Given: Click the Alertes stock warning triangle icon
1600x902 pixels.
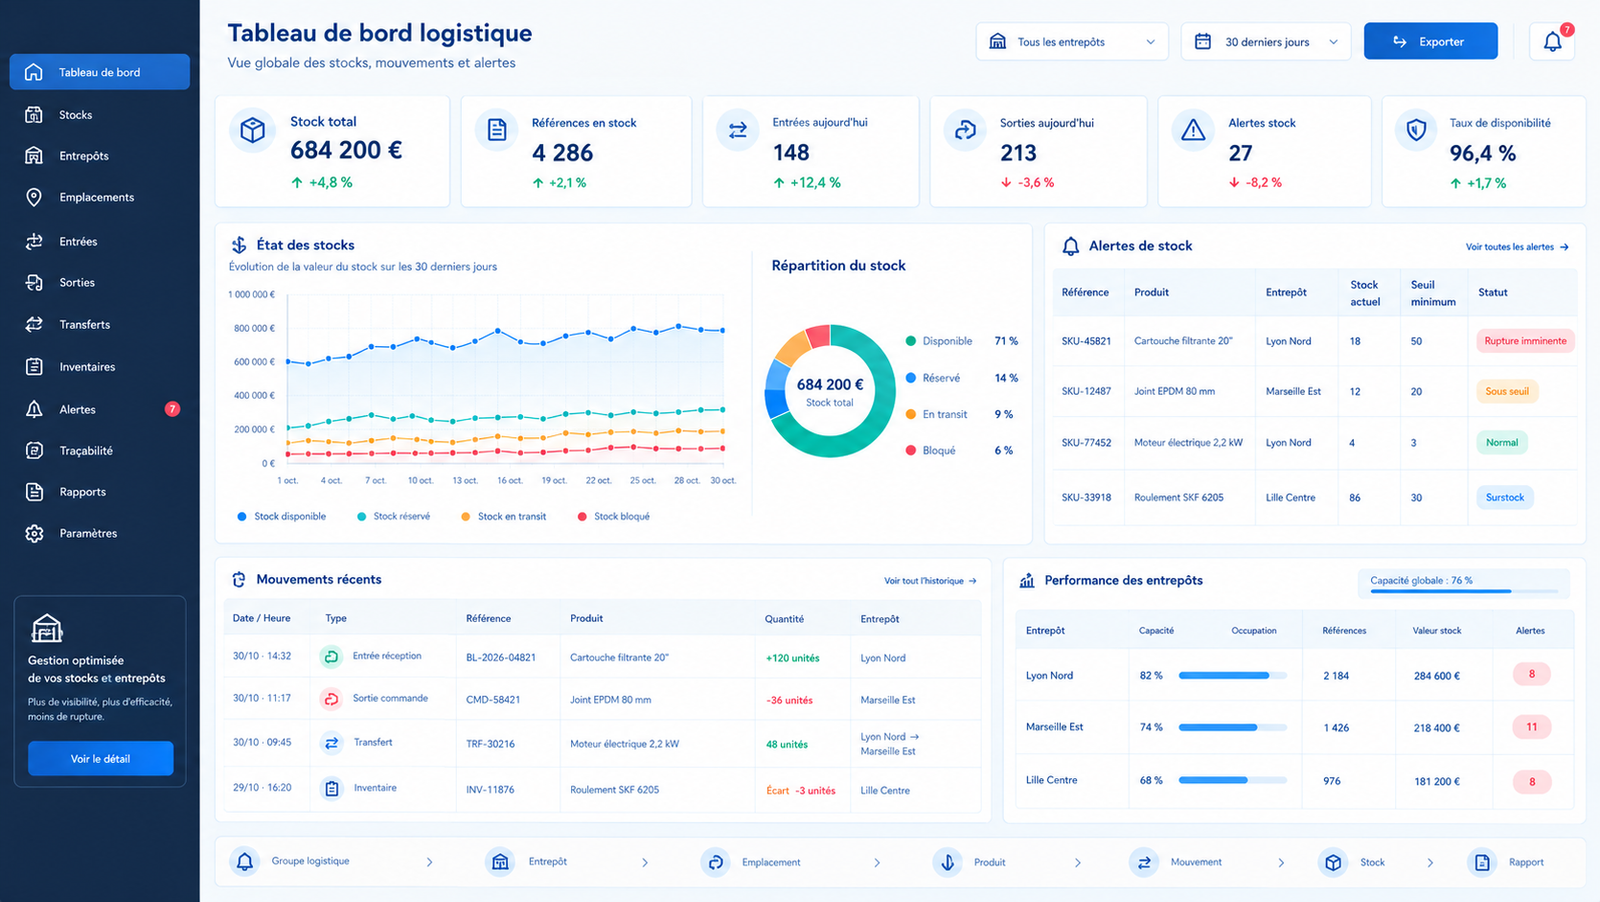Looking at the screenshot, I should pos(1193,130).
